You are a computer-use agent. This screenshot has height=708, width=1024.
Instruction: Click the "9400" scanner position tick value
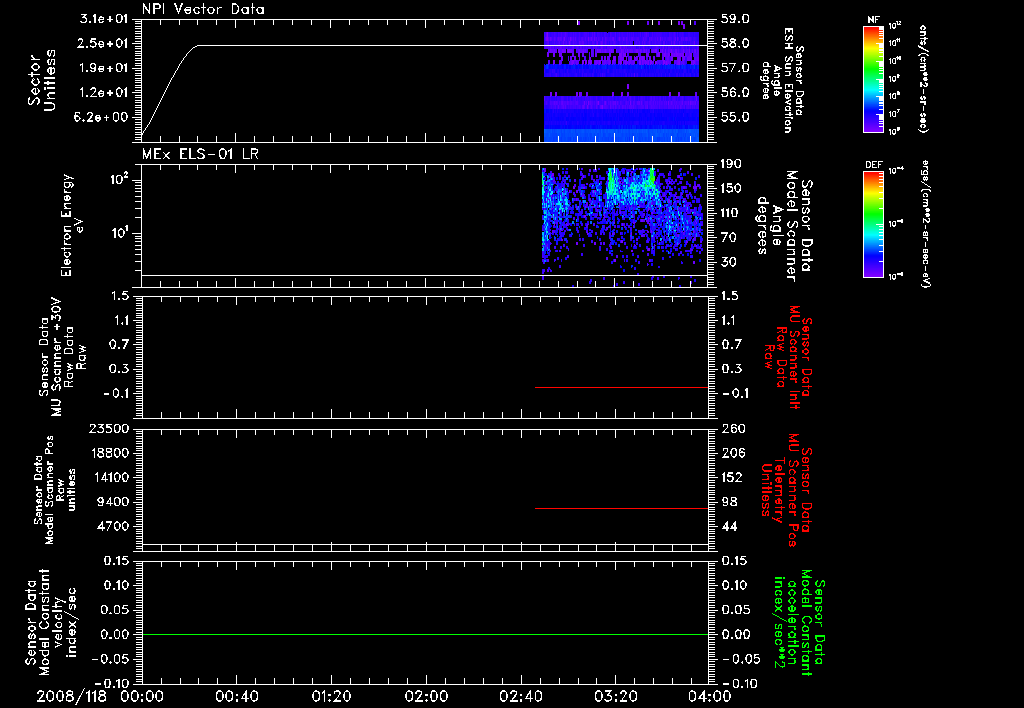112,502
